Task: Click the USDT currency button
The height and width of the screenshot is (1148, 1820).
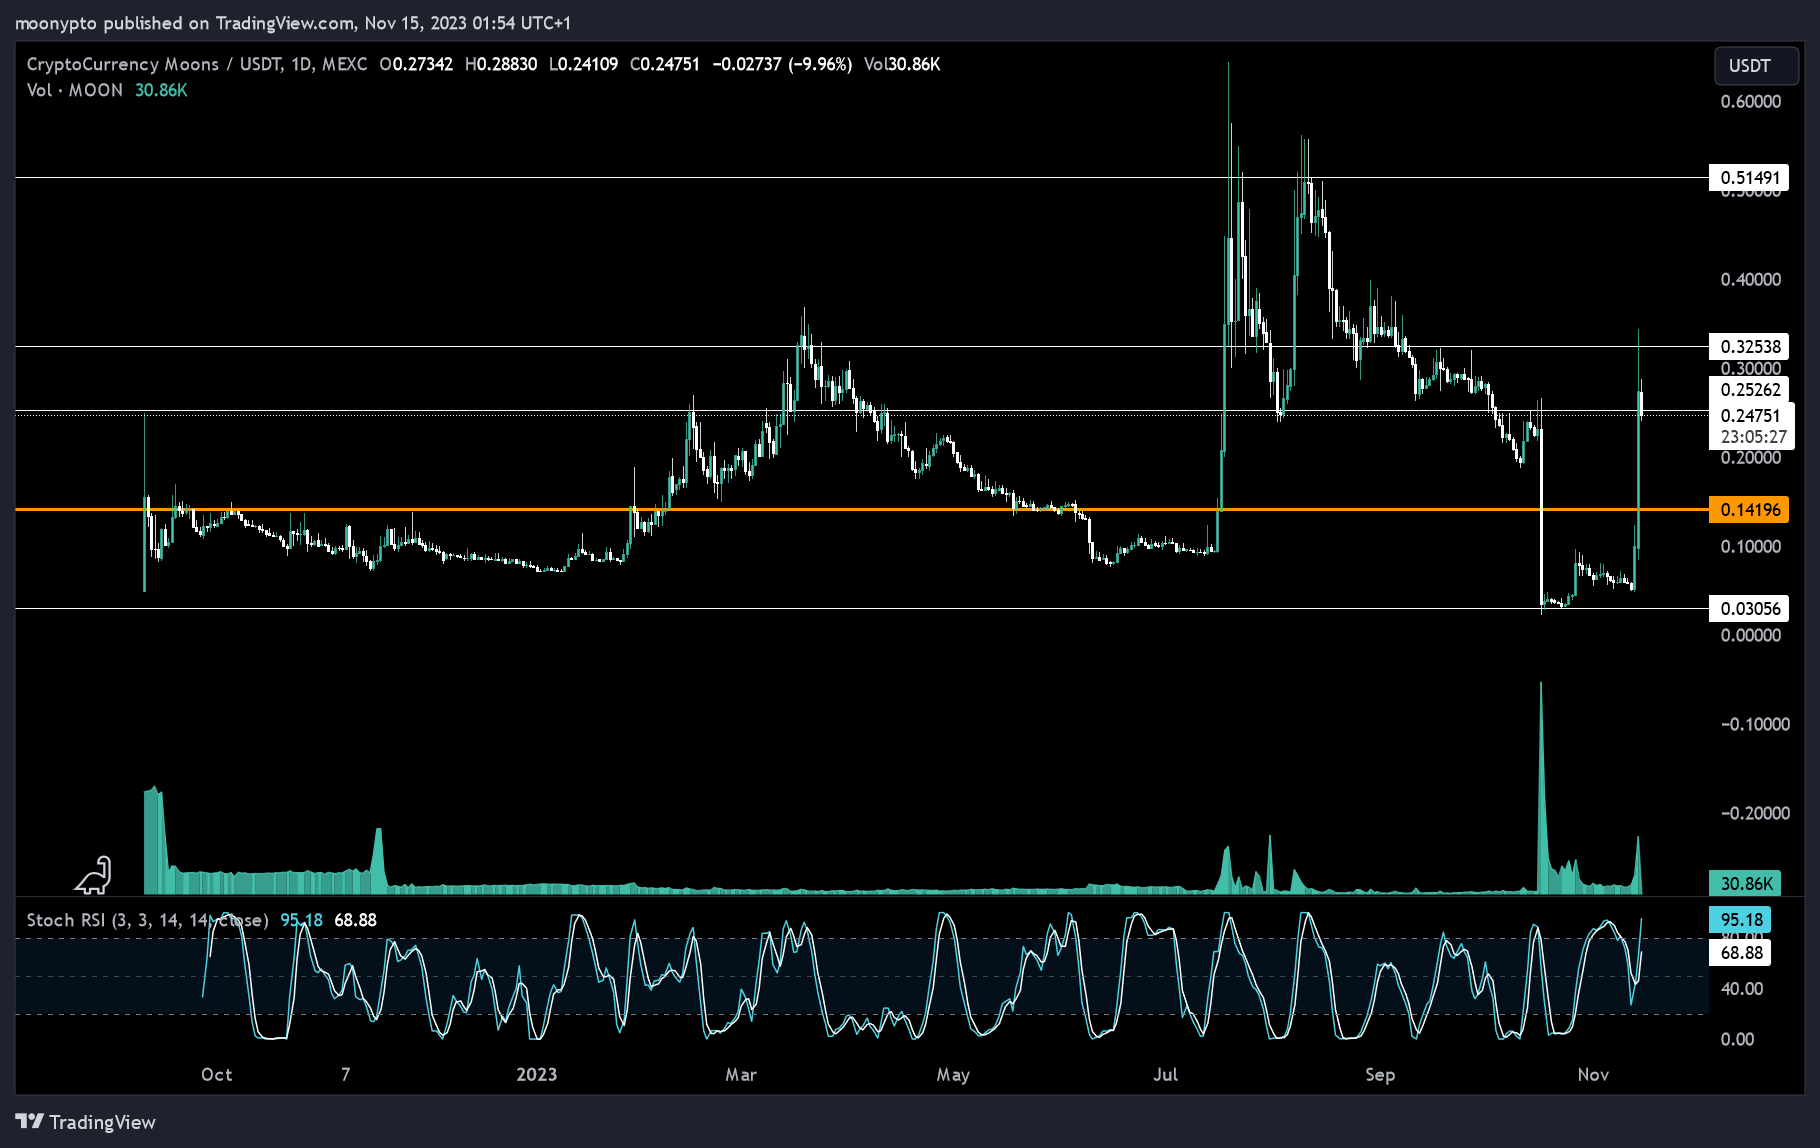Action: tap(1756, 66)
